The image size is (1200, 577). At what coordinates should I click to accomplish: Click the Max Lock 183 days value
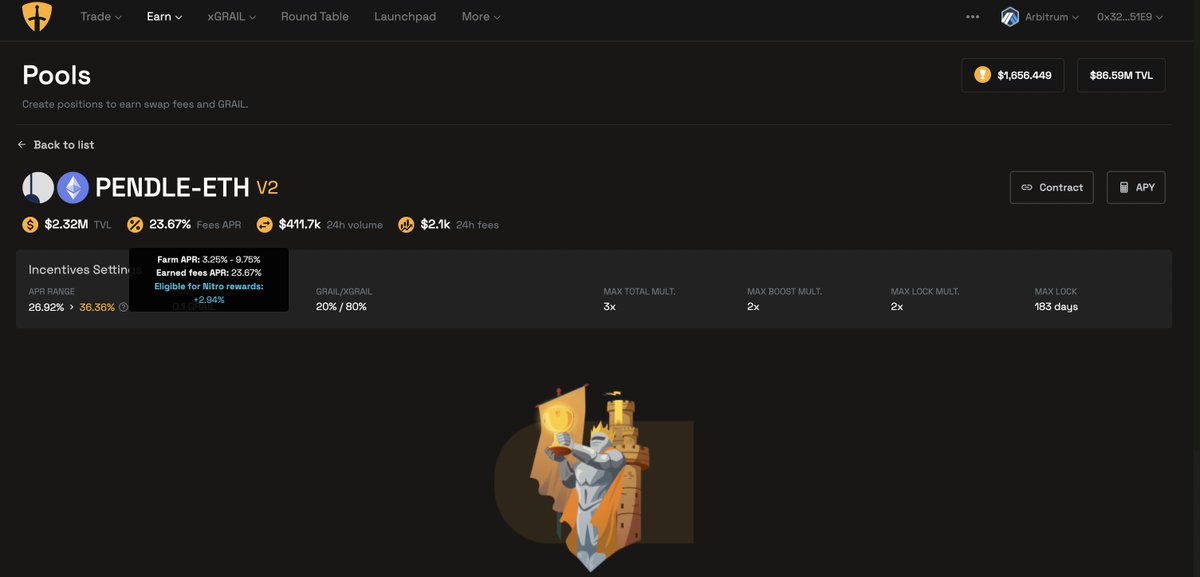pos(1056,307)
